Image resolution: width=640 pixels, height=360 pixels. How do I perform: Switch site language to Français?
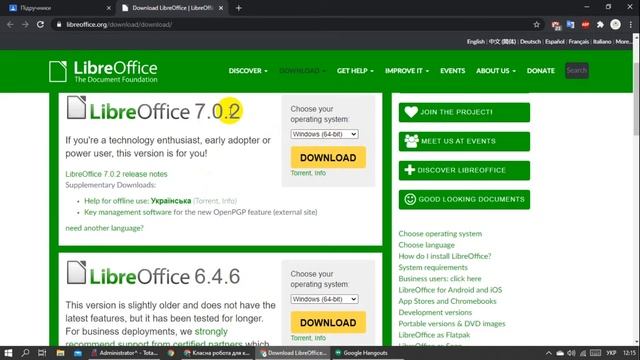pos(579,42)
